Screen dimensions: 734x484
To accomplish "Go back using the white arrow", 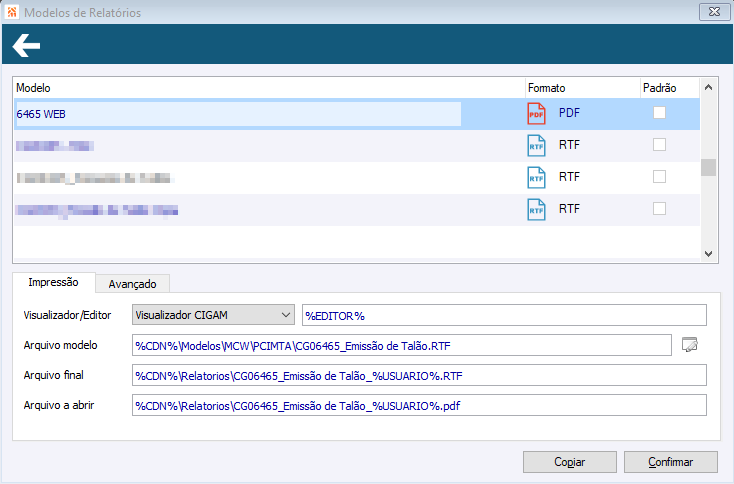I will (26, 45).
